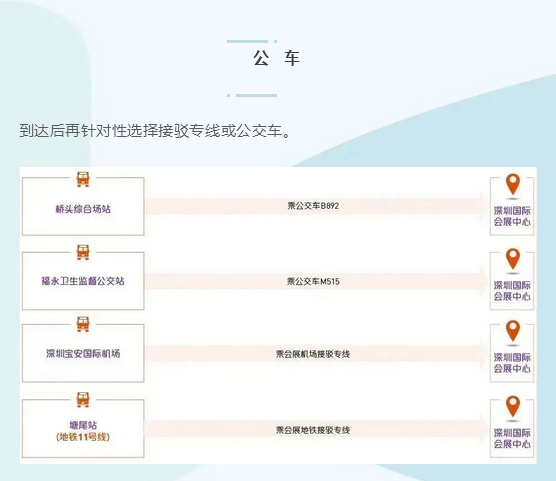Click the 乘会展地铁接驳专线 route label
Image resolution: width=556 pixels, height=481 pixels.
tap(313, 430)
